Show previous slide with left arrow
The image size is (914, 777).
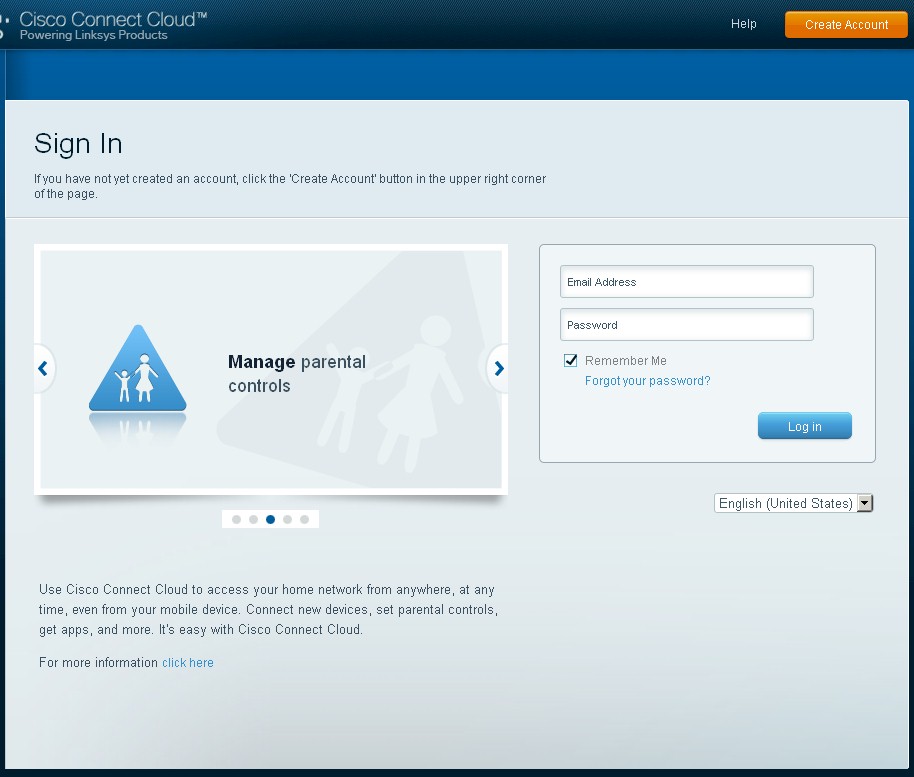(x=43, y=368)
